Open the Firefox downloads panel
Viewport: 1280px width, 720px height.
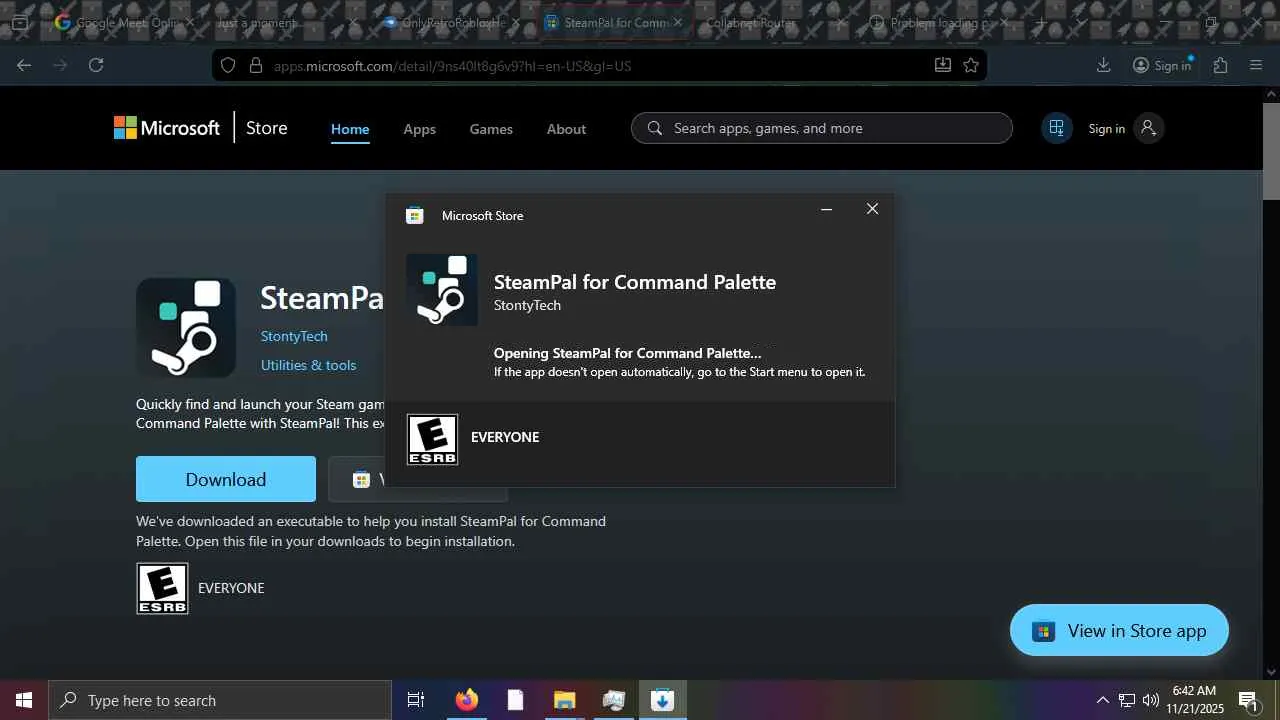pos(1103,65)
